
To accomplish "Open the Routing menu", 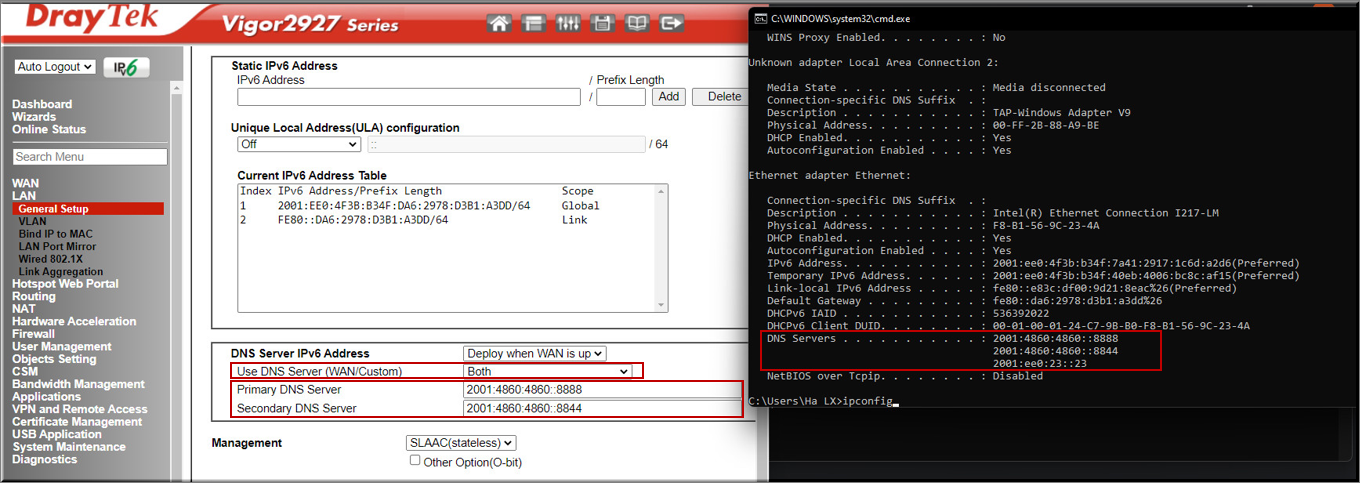I will (x=34, y=297).
